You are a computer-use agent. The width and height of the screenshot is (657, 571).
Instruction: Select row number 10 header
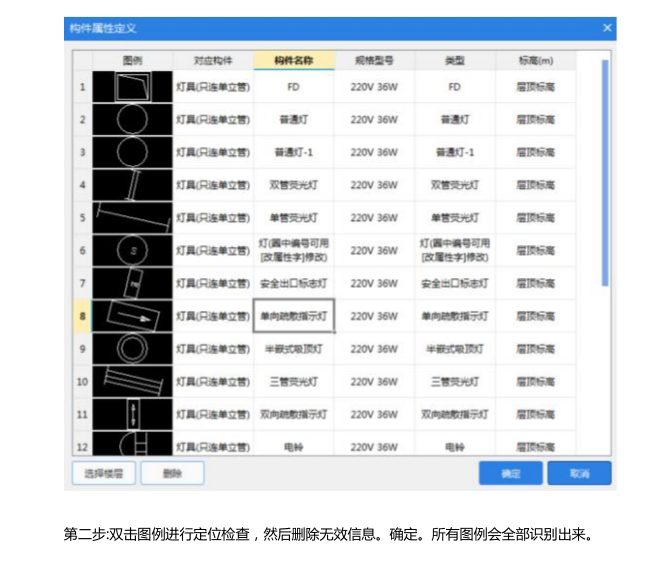83,381
